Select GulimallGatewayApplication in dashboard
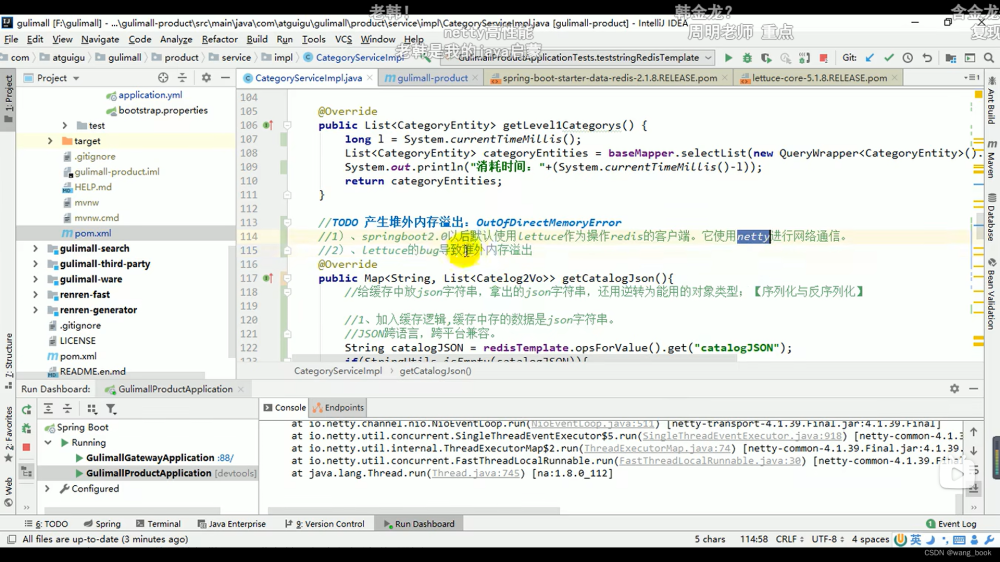 point(150,457)
